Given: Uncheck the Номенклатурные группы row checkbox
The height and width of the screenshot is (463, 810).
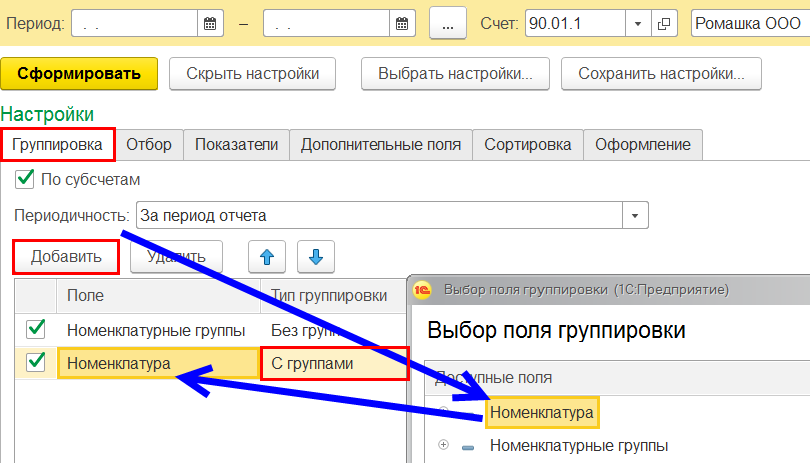Looking at the screenshot, I should click(35, 329).
